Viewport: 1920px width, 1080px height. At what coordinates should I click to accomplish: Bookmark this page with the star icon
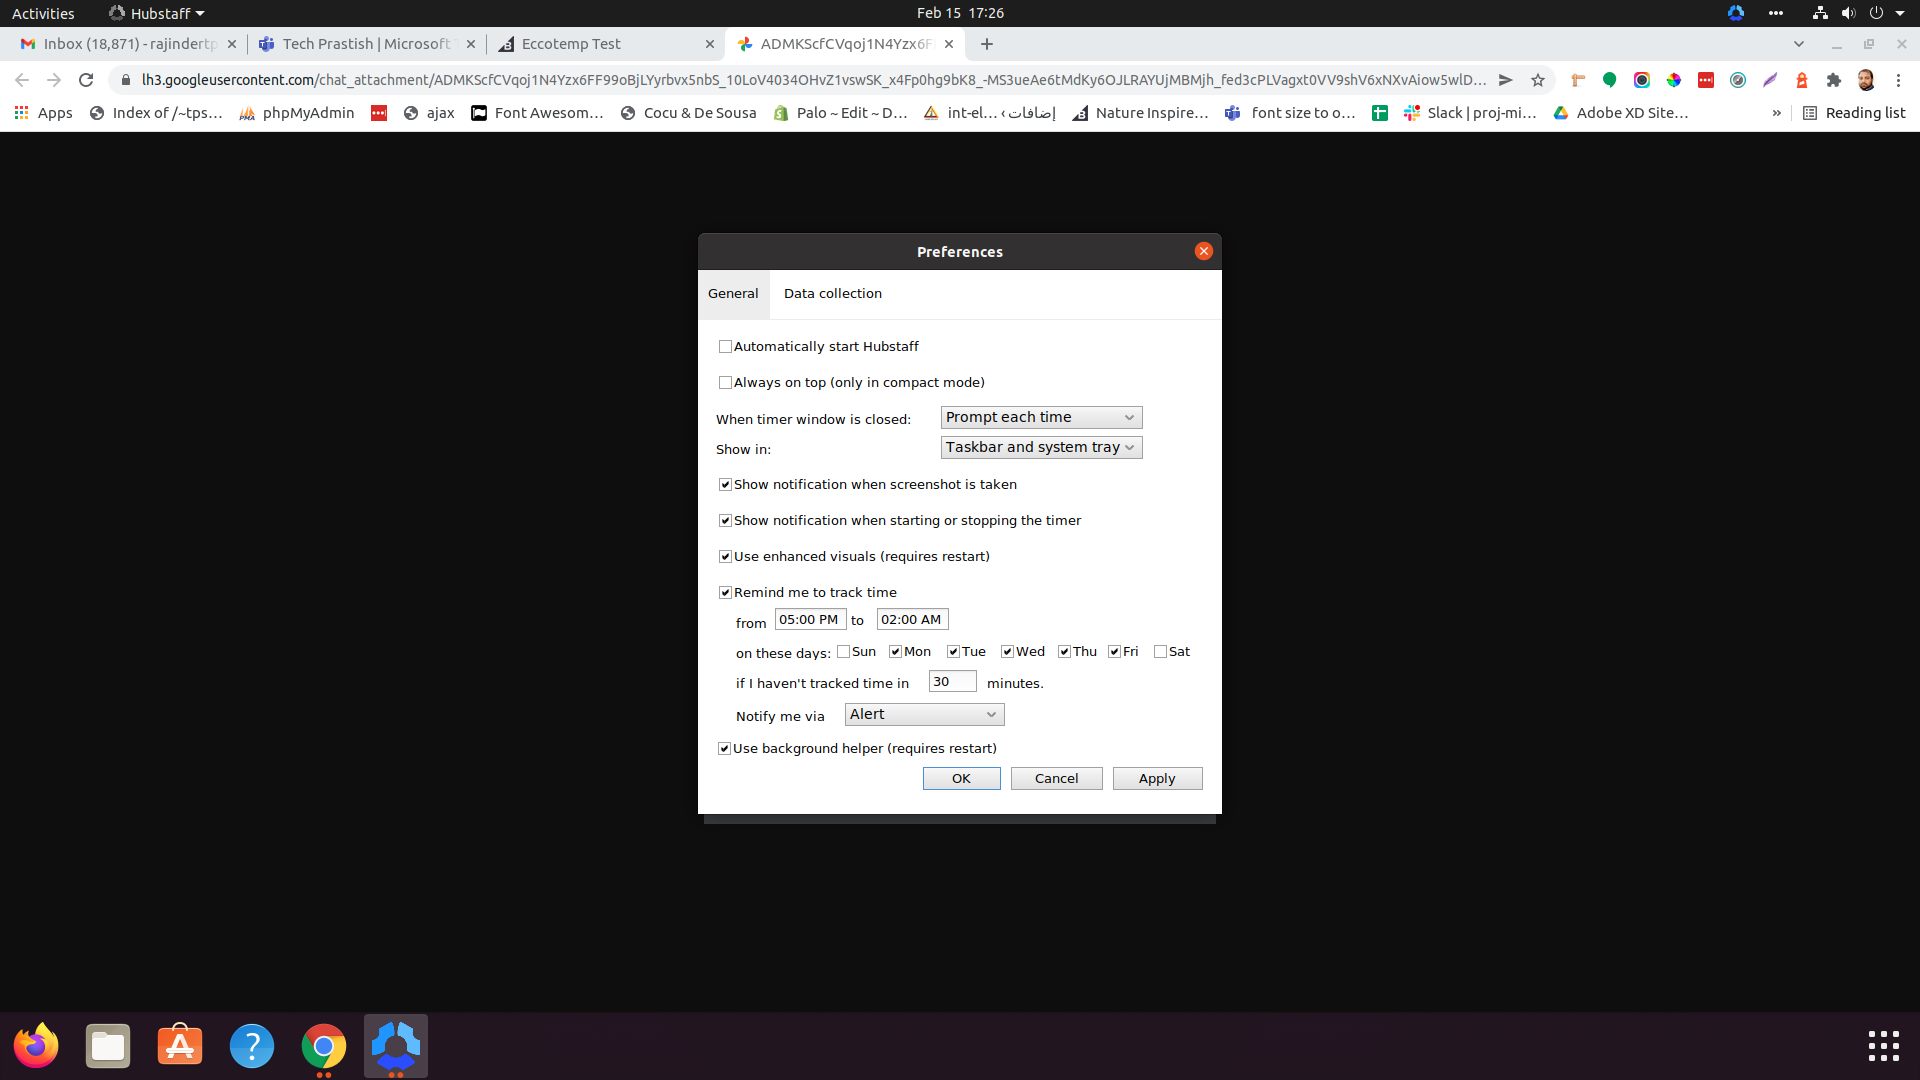click(x=1538, y=80)
